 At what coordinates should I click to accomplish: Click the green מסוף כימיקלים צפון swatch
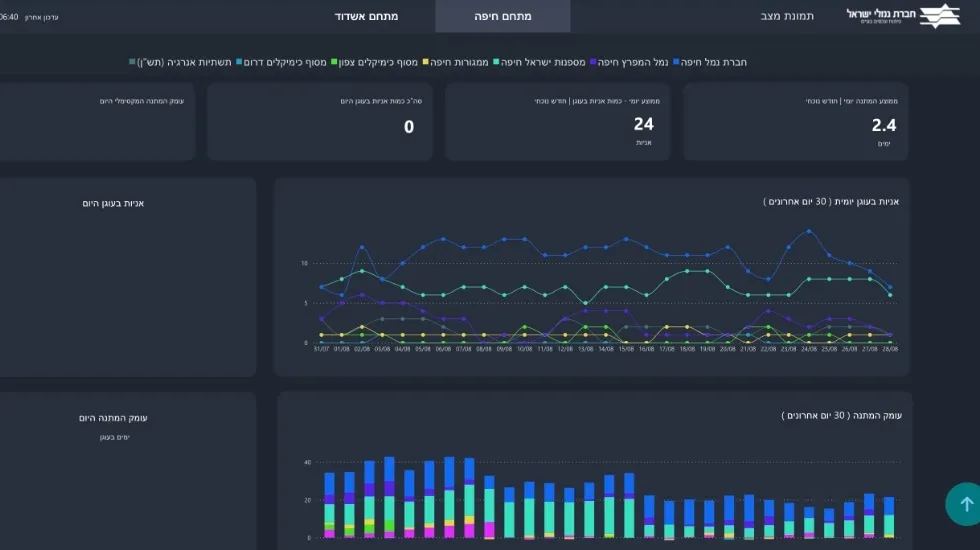coord(334,62)
